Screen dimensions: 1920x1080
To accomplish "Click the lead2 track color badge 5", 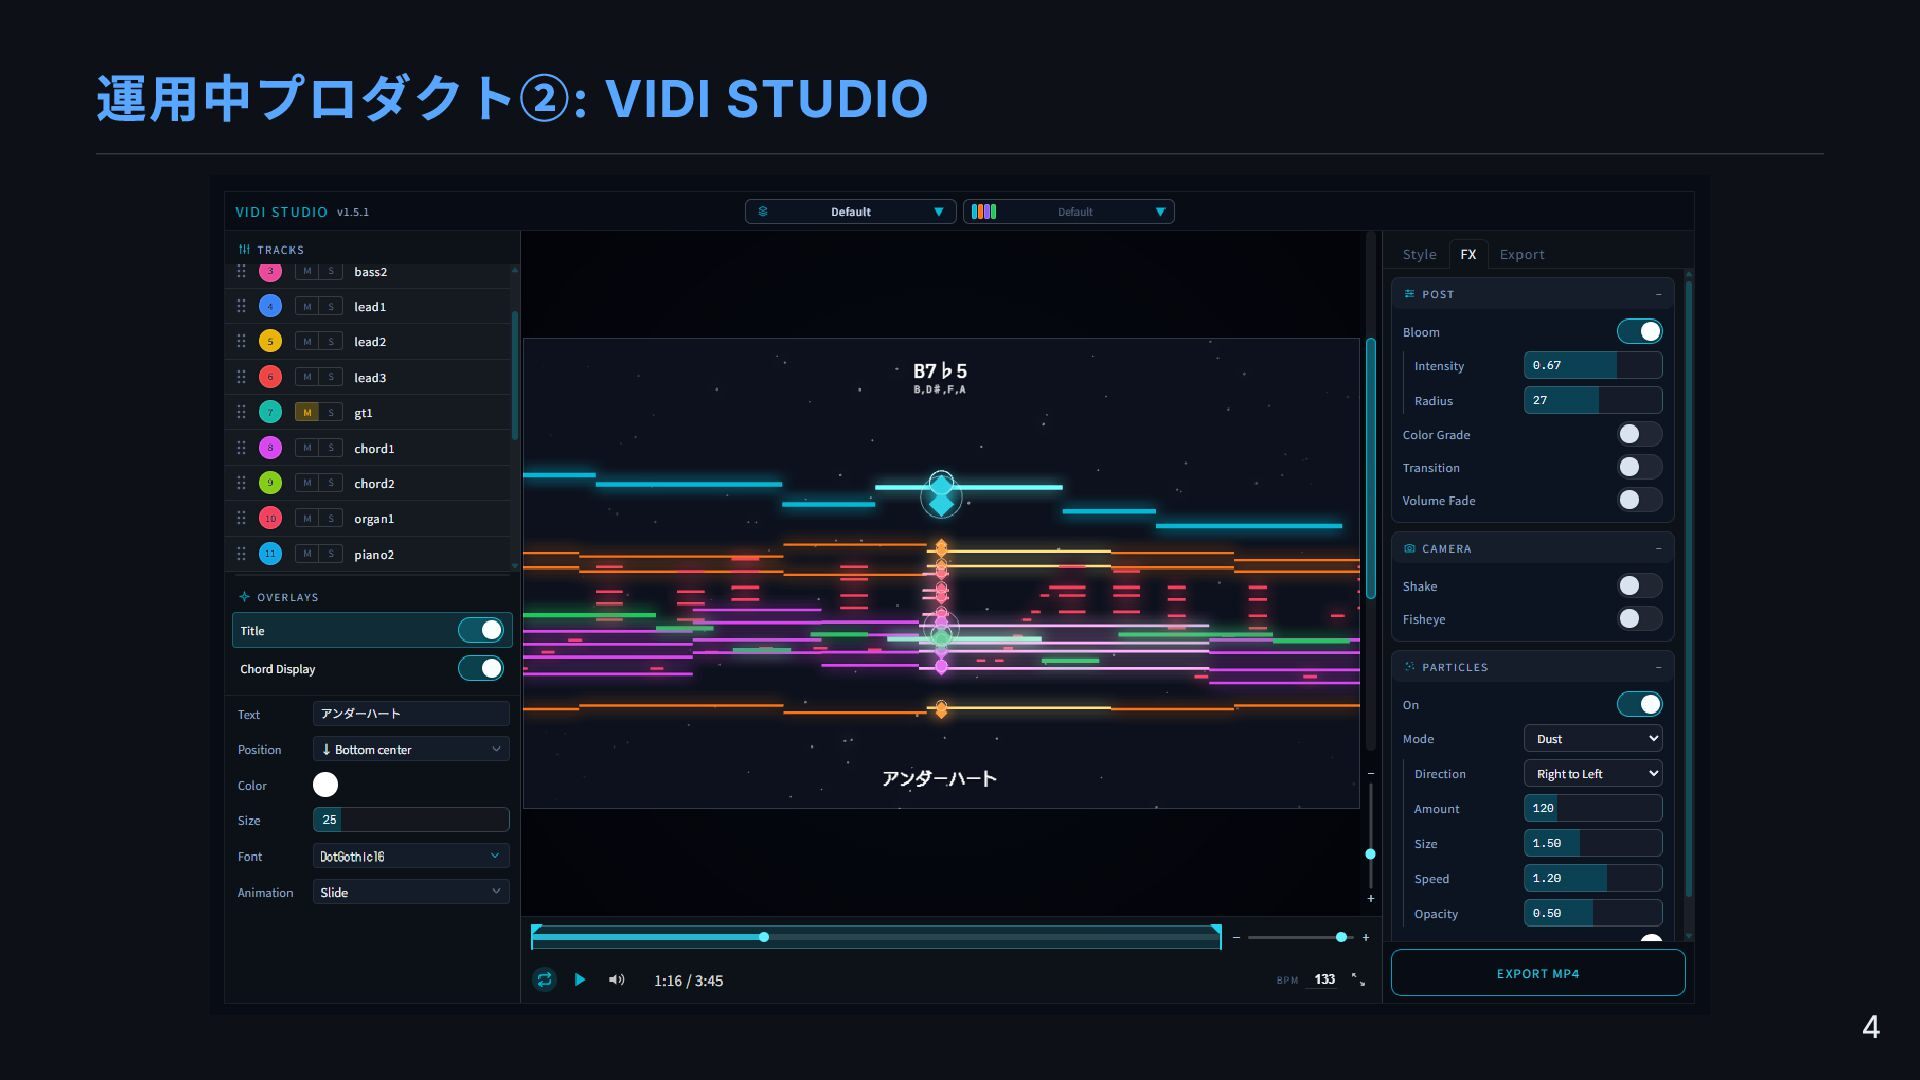I will [x=270, y=341].
